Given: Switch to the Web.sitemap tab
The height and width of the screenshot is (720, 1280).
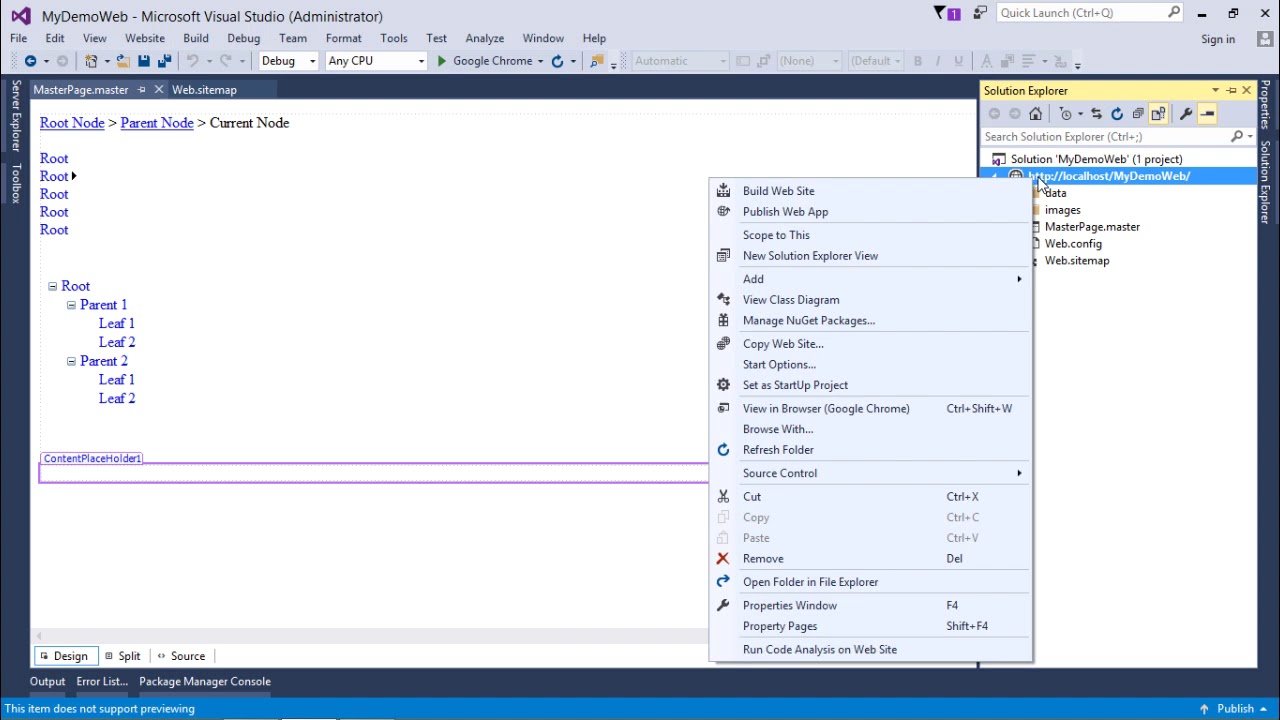Looking at the screenshot, I should point(204,90).
